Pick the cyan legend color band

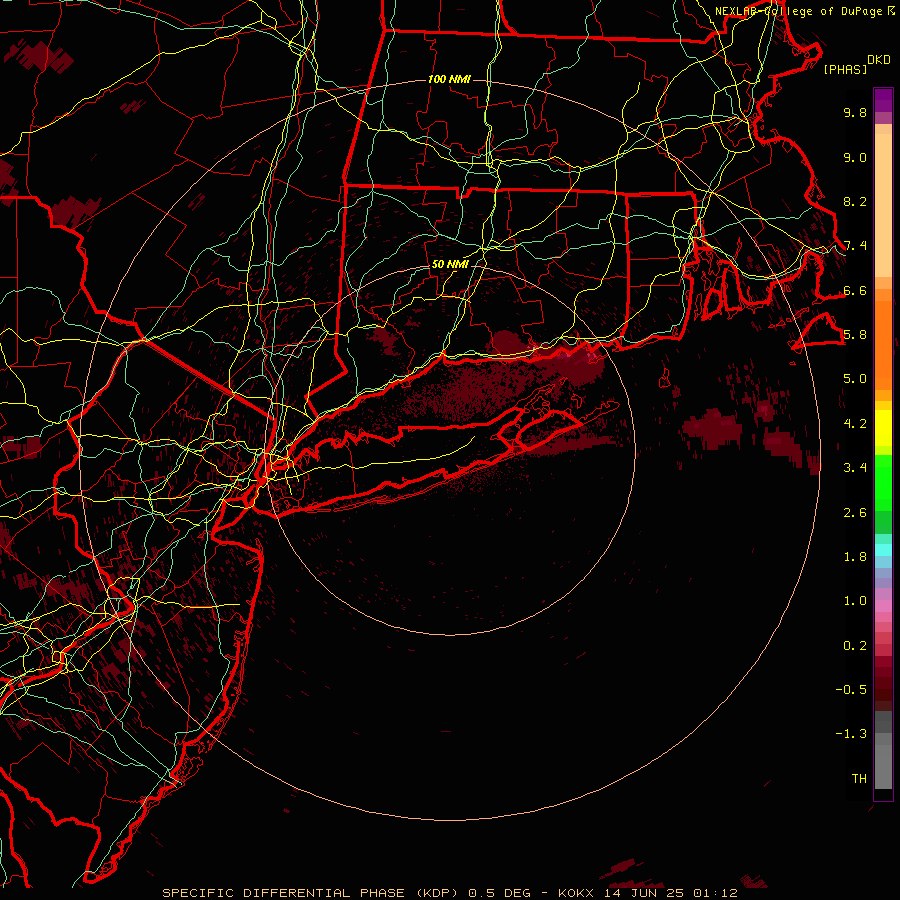tap(883, 550)
